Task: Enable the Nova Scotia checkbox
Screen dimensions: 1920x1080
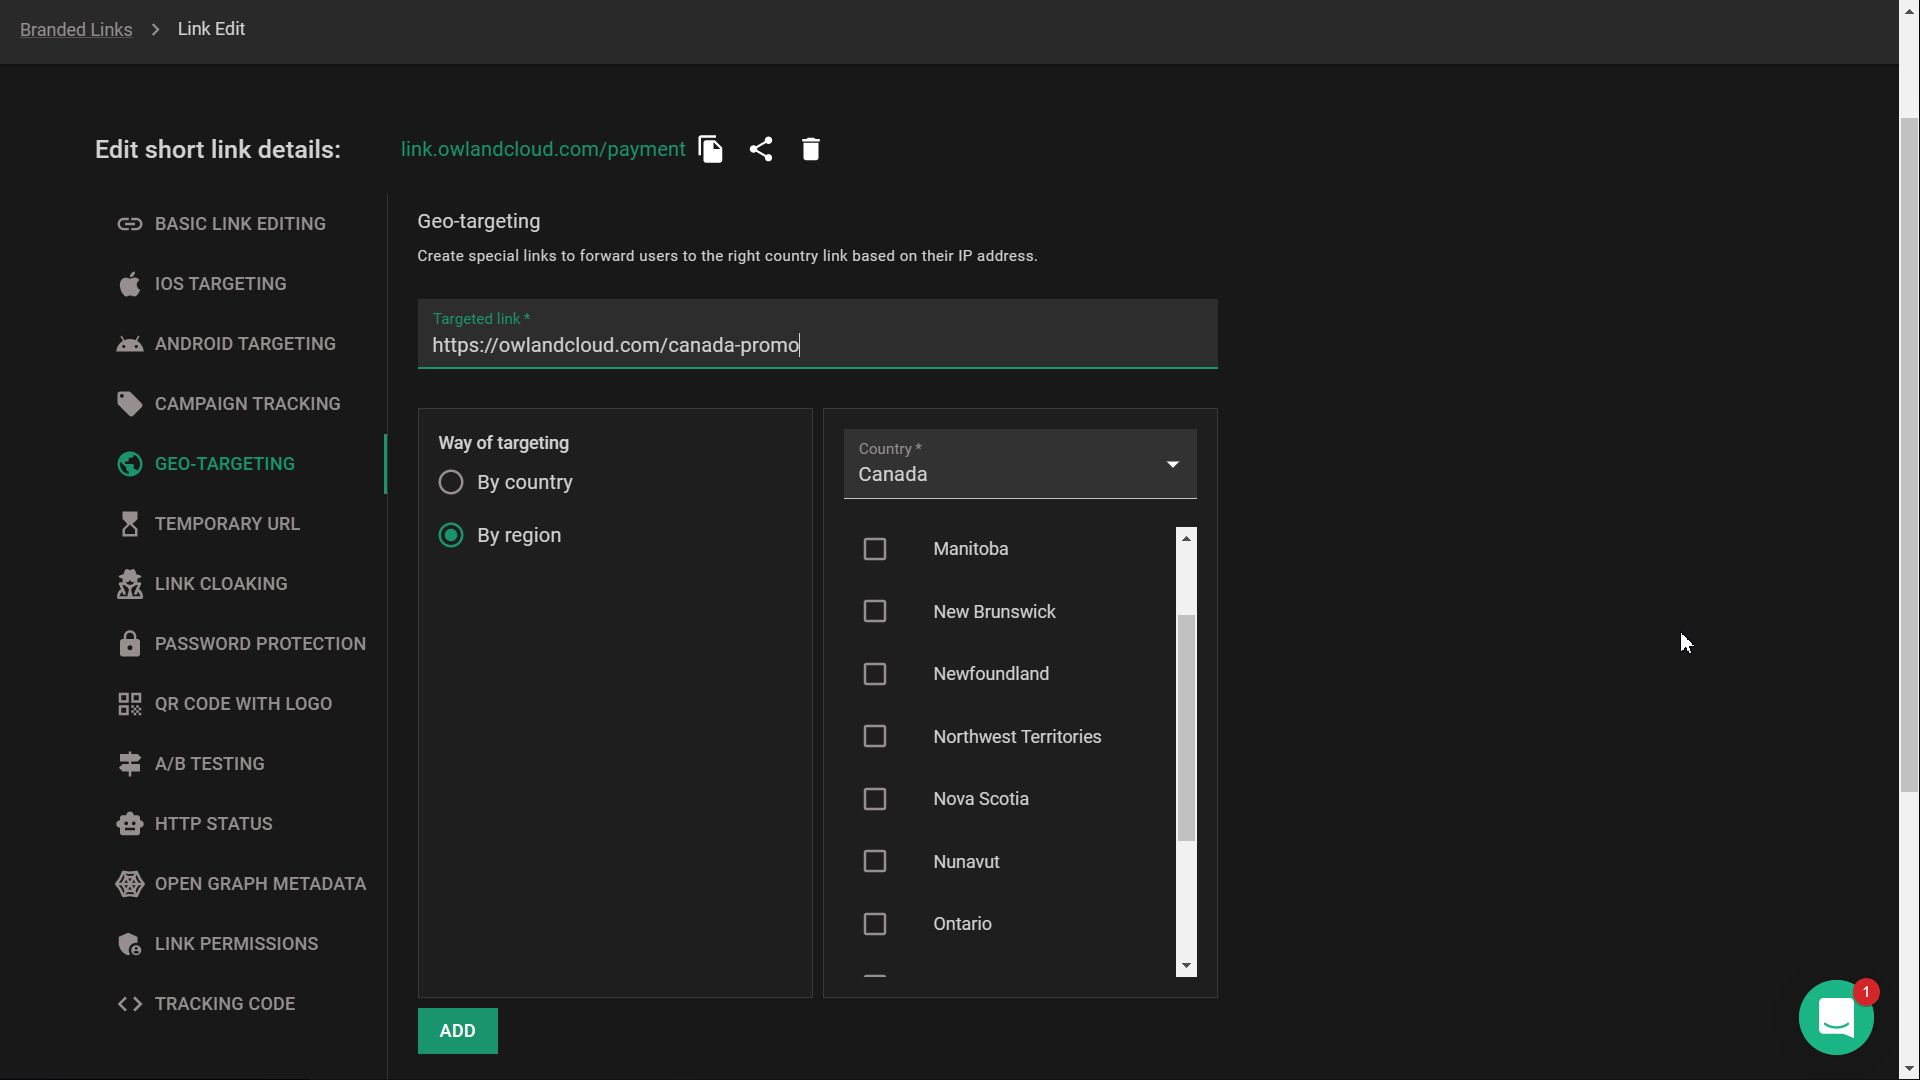Action: click(875, 799)
